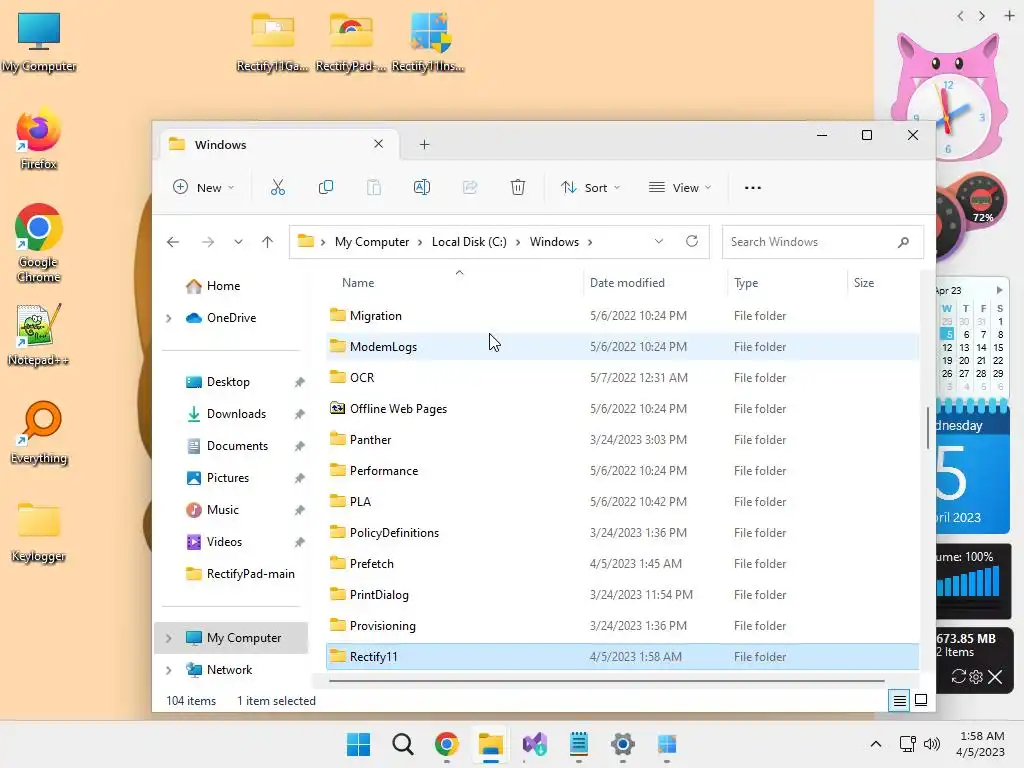Open Downloads in quick access

(x=236, y=414)
